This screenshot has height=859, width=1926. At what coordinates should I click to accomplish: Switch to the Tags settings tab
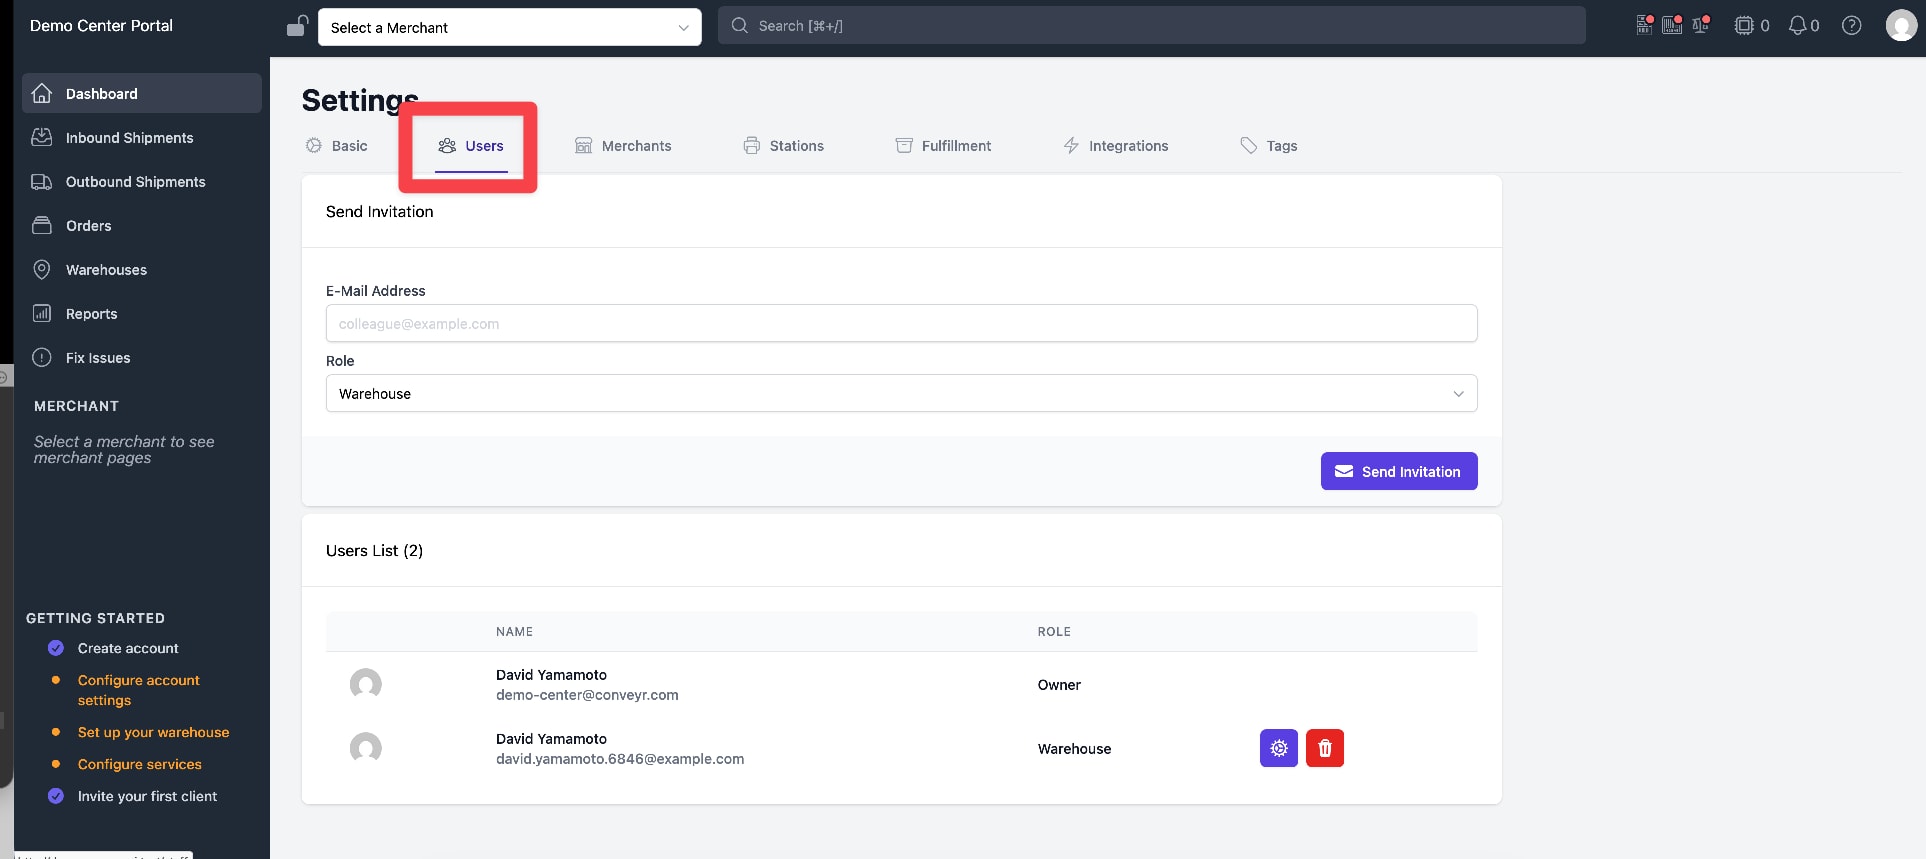click(1269, 146)
